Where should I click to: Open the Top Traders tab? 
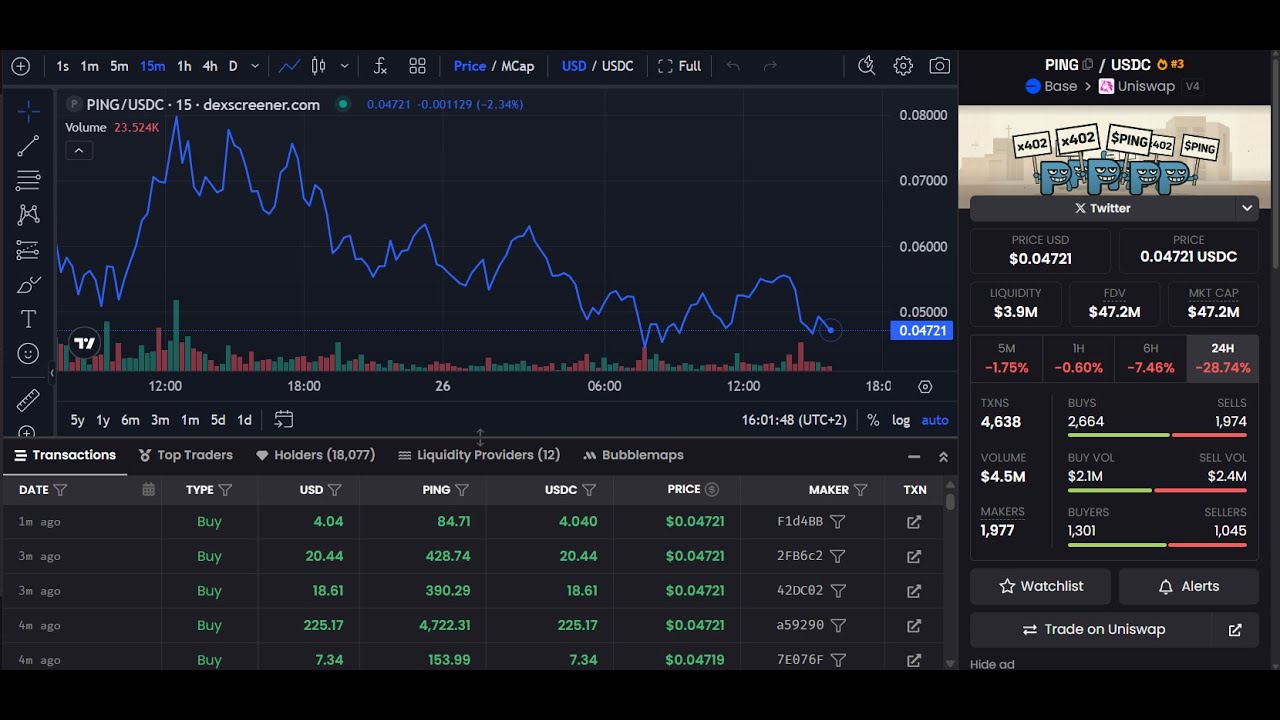click(x=186, y=455)
